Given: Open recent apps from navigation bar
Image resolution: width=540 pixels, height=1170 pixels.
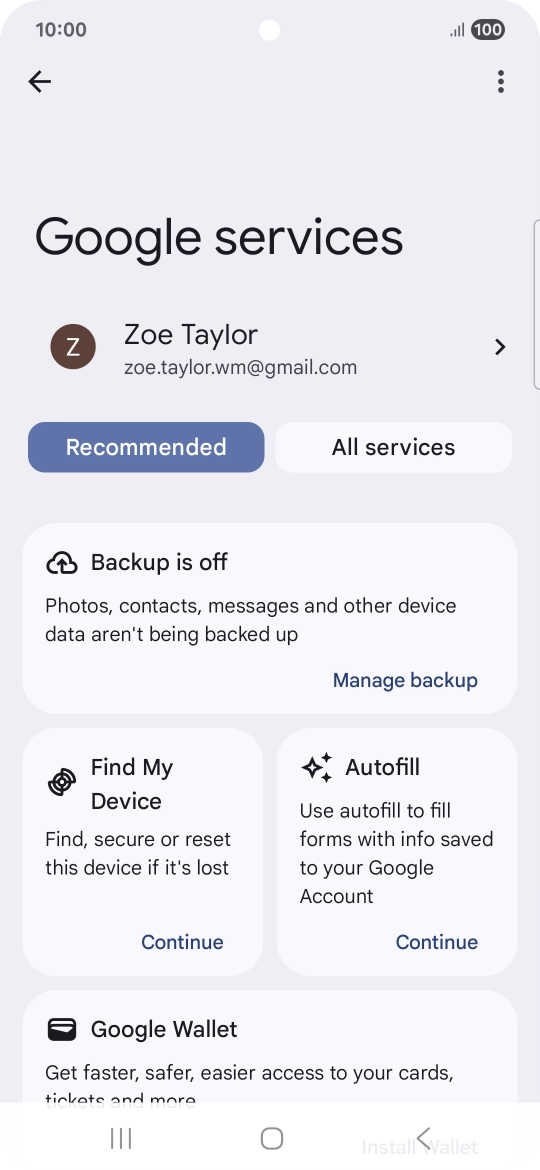Looking at the screenshot, I should coord(121,1138).
